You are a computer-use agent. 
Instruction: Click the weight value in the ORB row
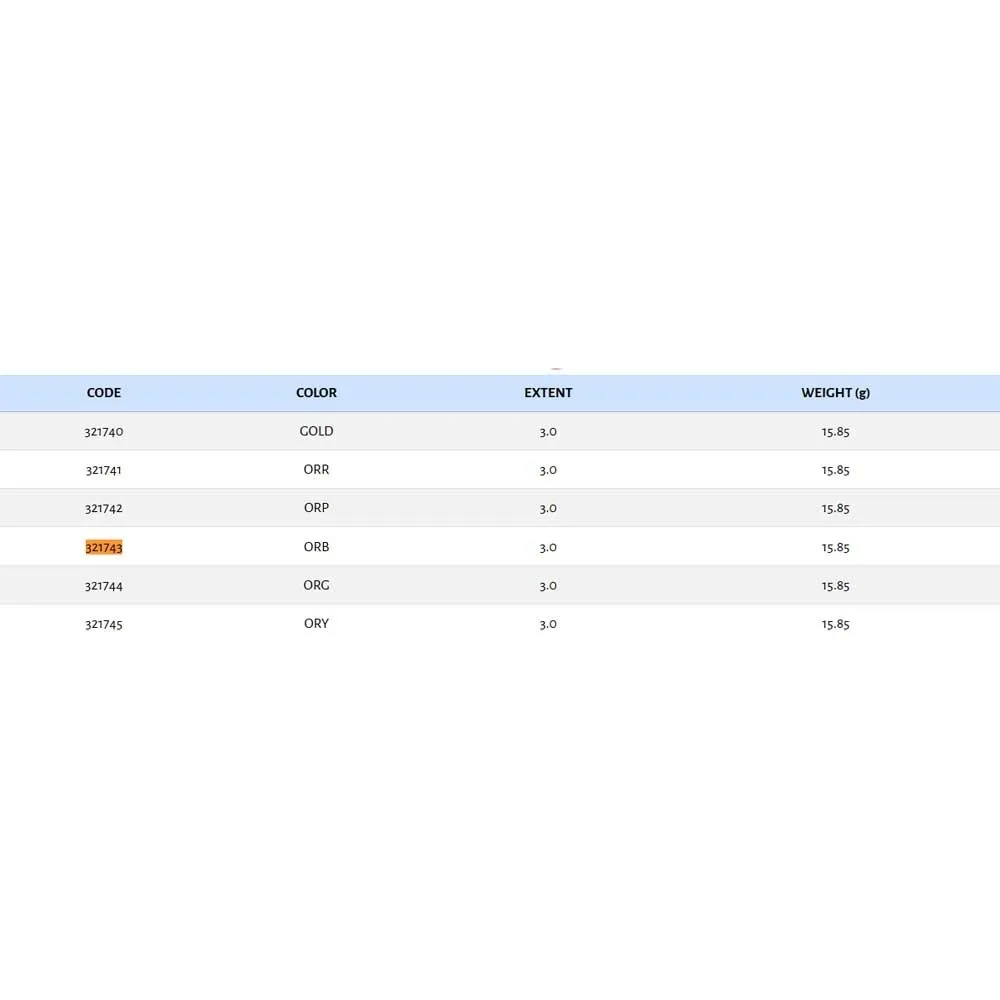click(x=835, y=547)
